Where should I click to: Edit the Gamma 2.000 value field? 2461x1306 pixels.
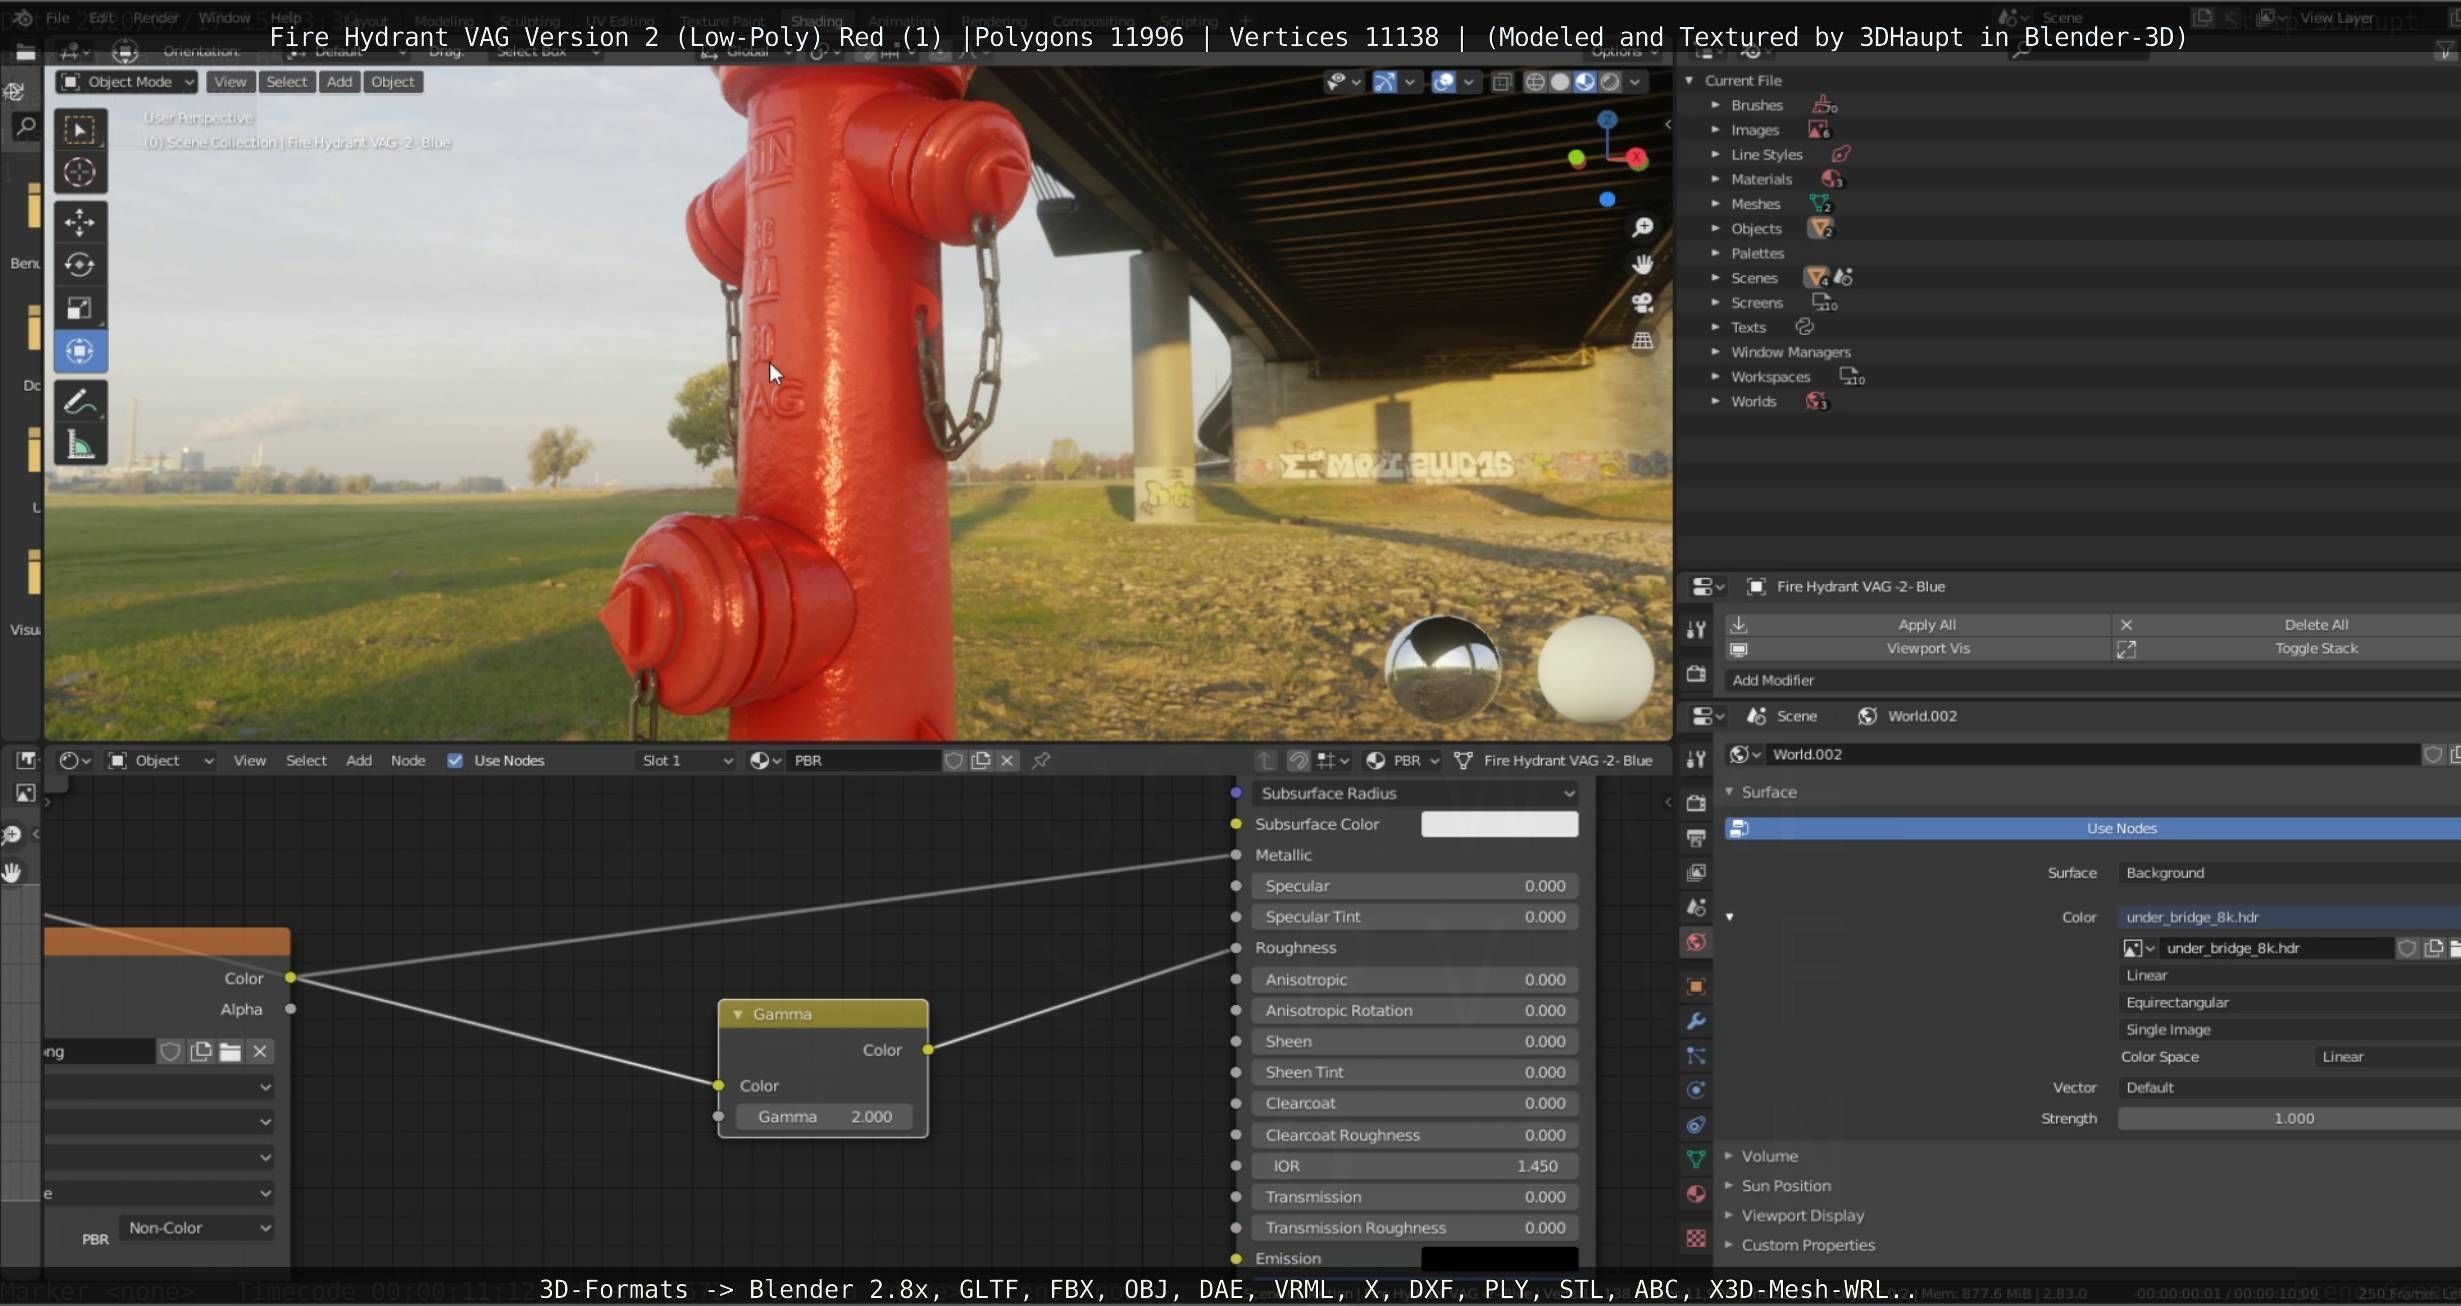tap(824, 1117)
